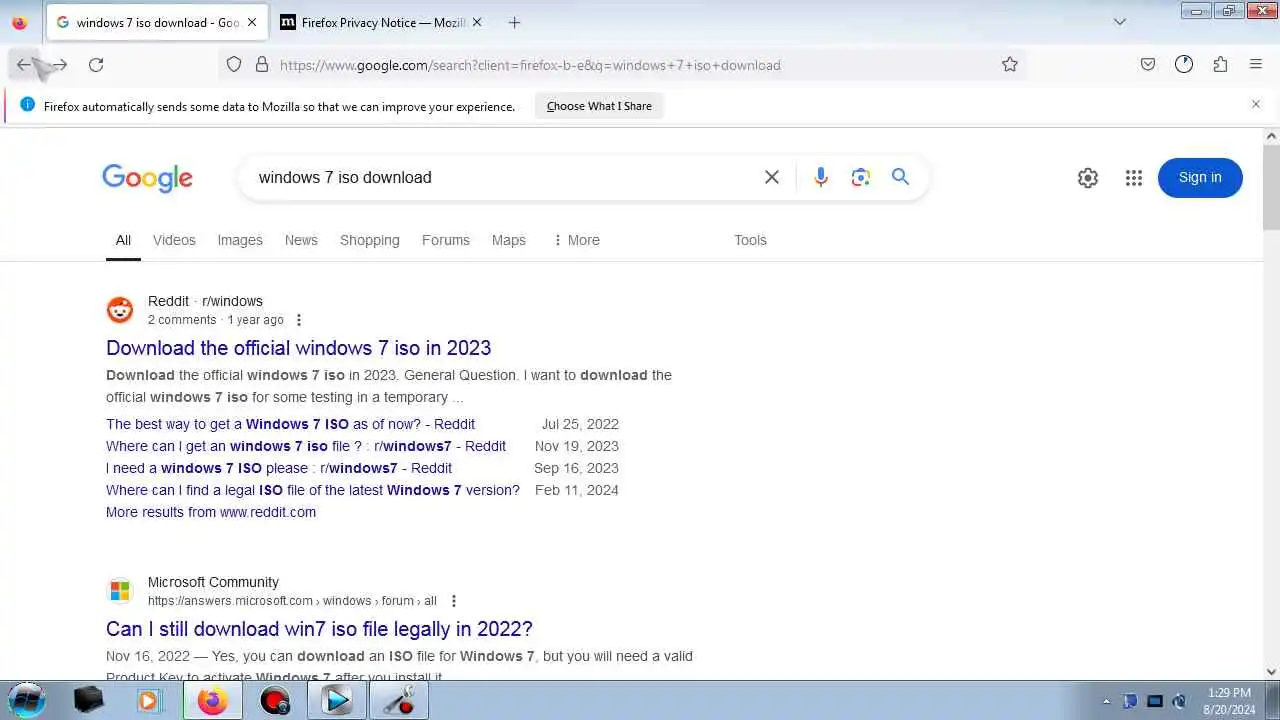View site info via the padlock icon
The width and height of the screenshot is (1280, 720).
(262, 65)
